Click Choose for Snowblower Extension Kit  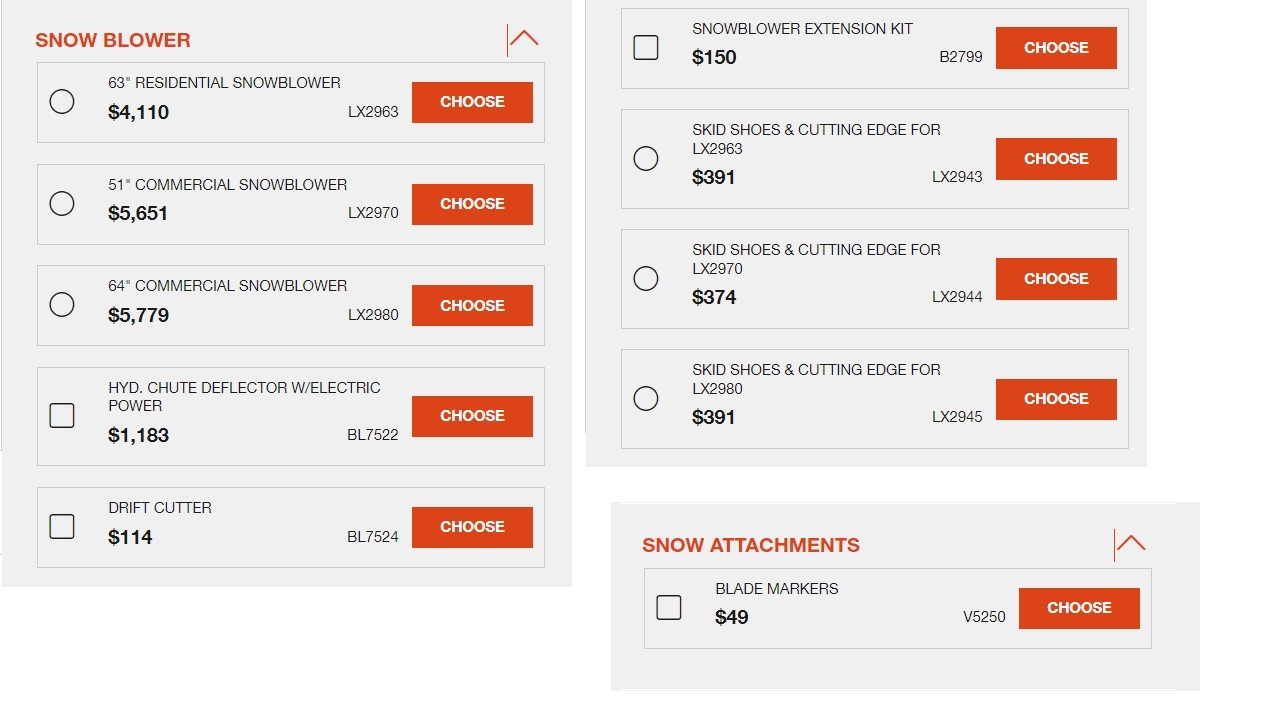click(x=1056, y=48)
